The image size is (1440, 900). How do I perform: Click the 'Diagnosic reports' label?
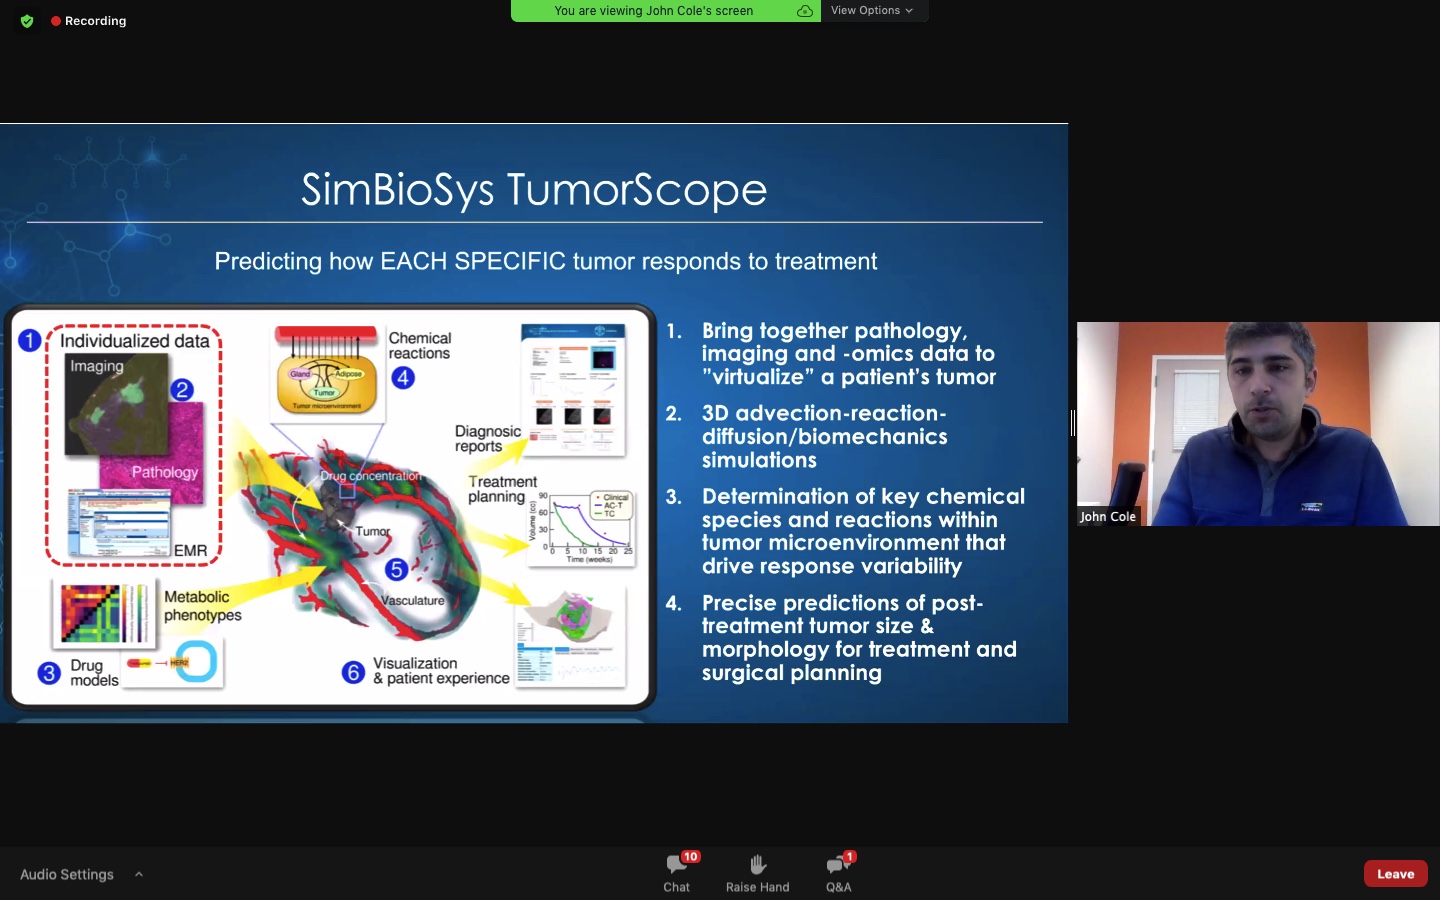click(488, 439)
